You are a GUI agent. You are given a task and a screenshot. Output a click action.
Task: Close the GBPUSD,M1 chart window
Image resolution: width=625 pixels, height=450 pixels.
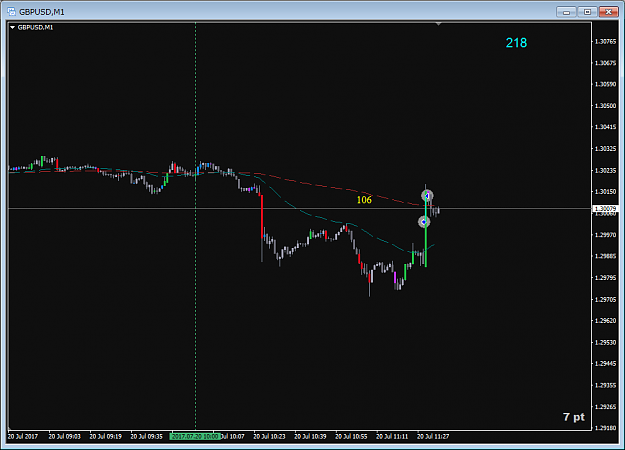coord(608,12)
